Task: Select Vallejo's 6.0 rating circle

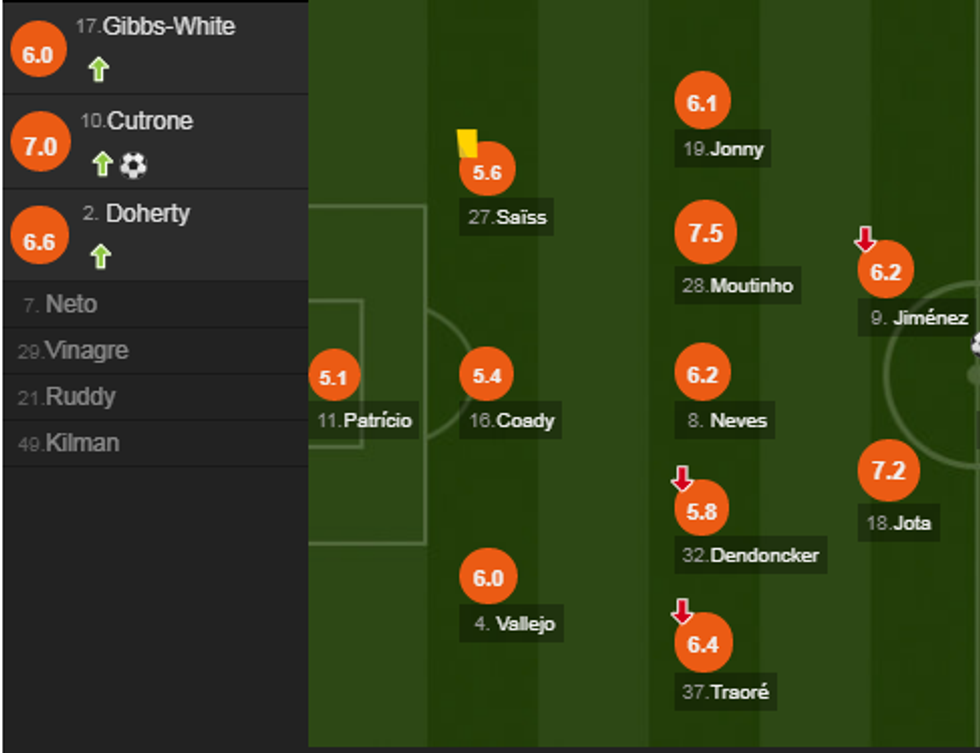Action: (488, 577)
